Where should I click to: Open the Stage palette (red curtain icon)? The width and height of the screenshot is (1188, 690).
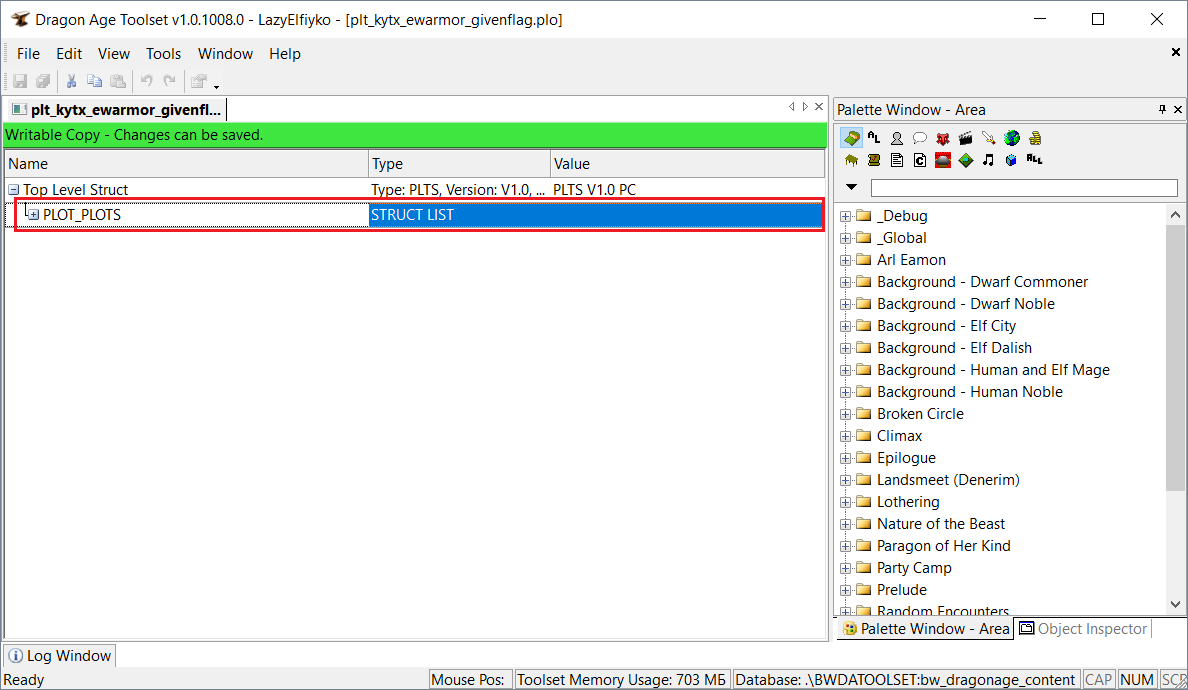943,160
